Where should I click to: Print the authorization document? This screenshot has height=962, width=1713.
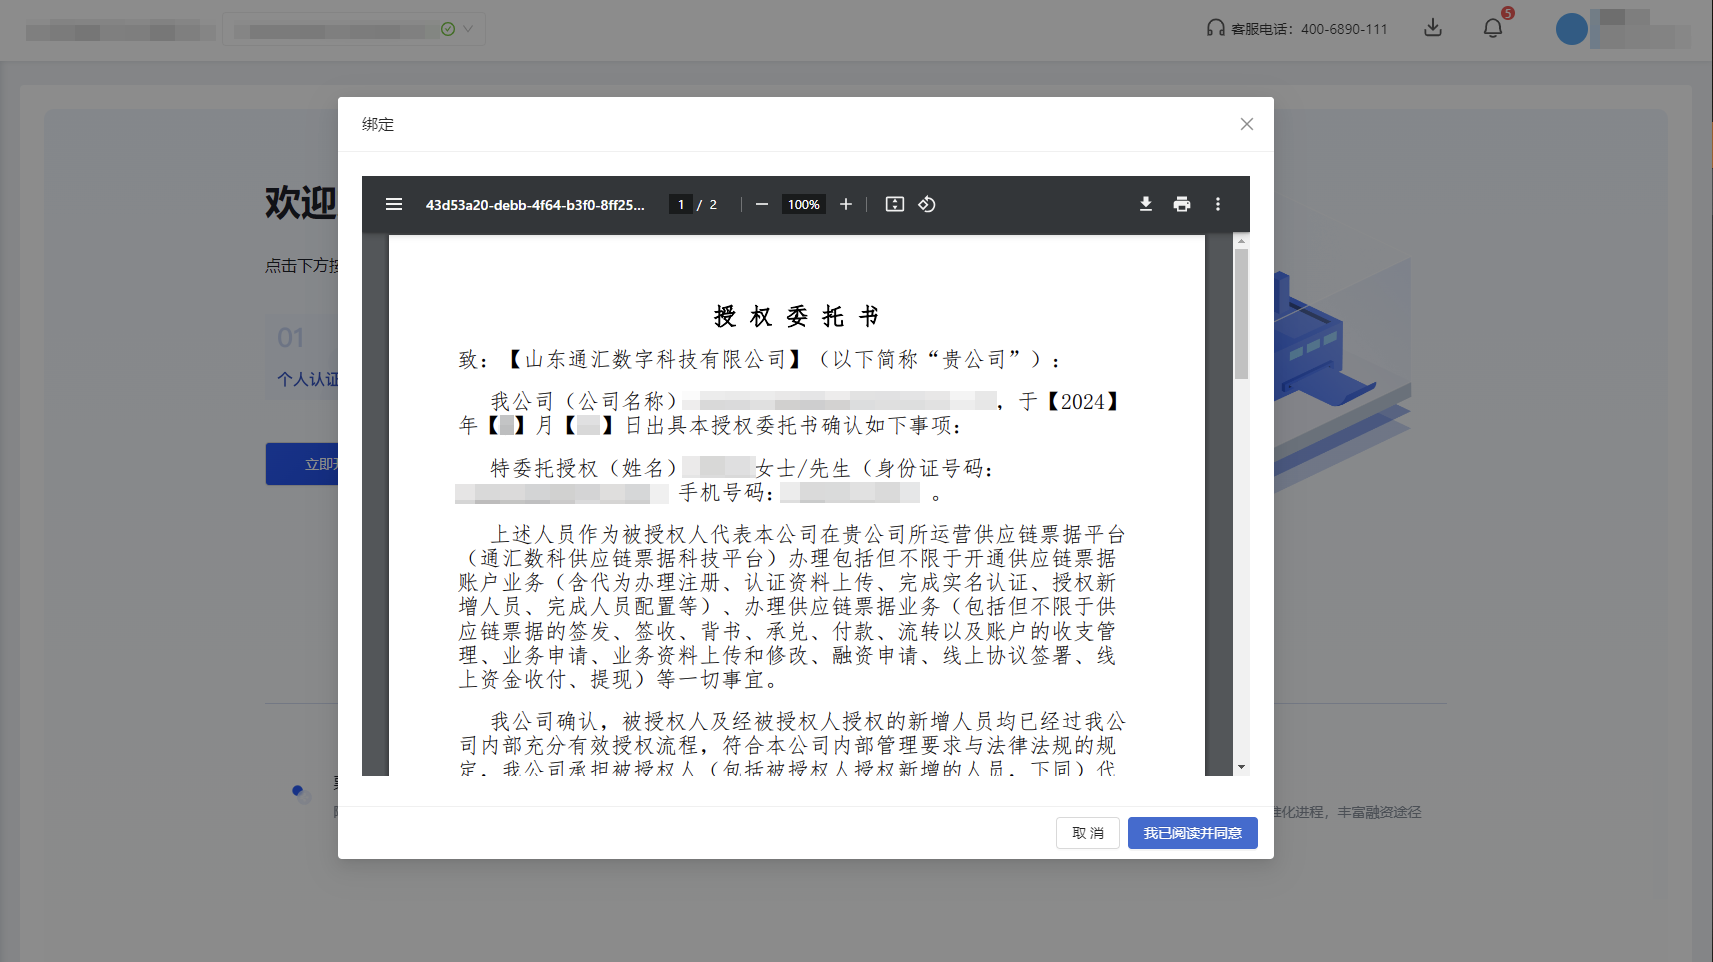click(x=1182, y=204)
